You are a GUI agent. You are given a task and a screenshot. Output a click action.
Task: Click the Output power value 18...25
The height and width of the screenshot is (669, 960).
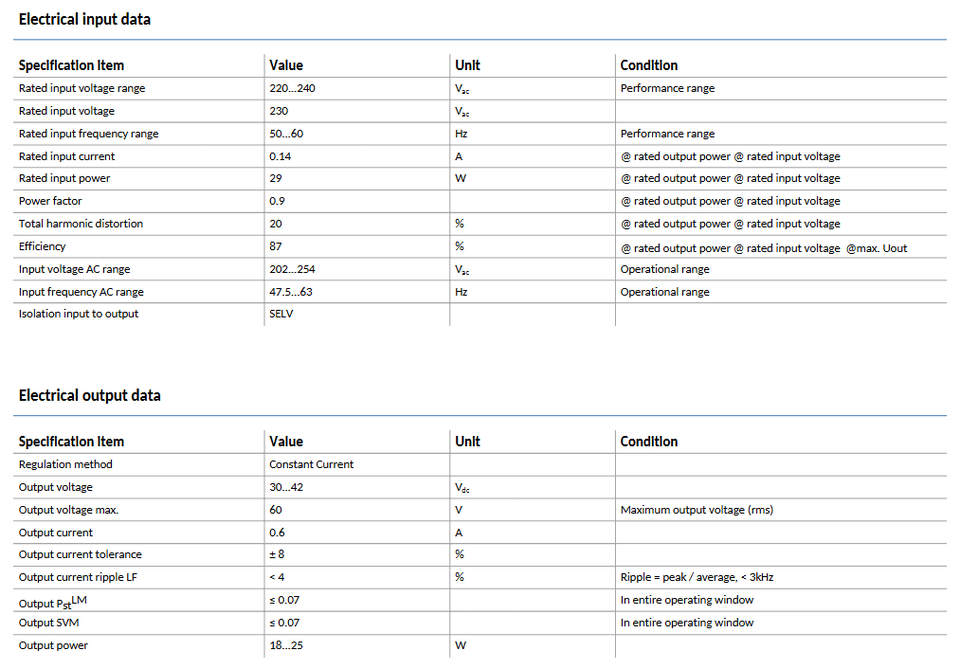(286, 645)
